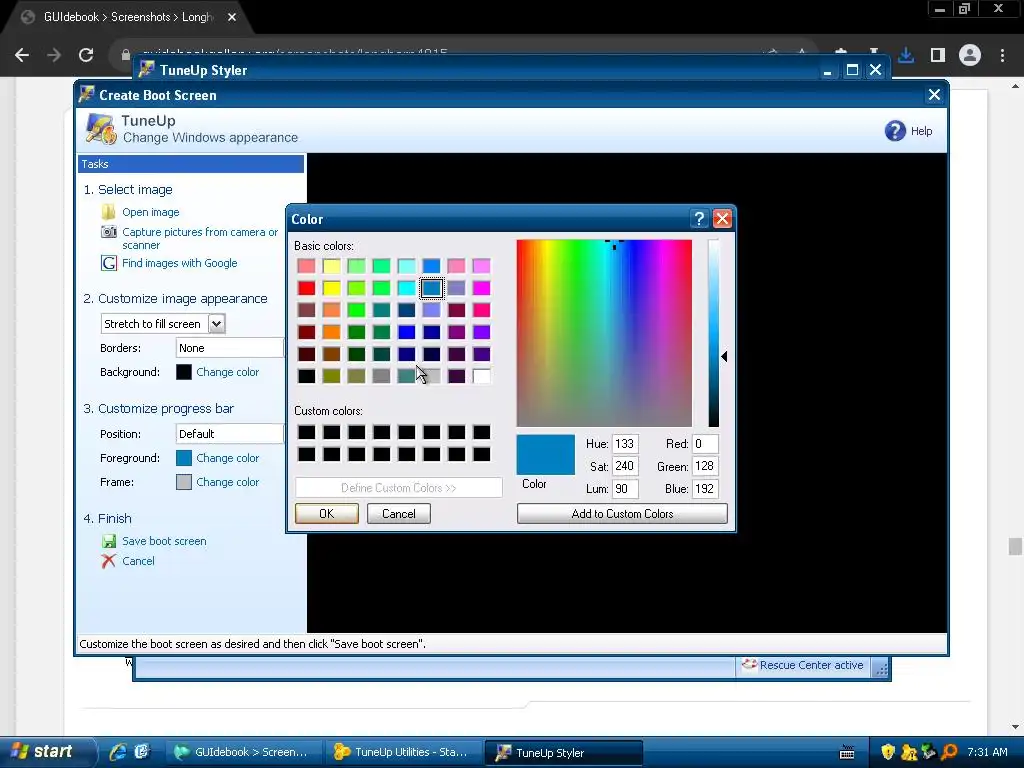1024x768 pixels.
Task: Select the black basic color swatch
Action: (306, 376)
